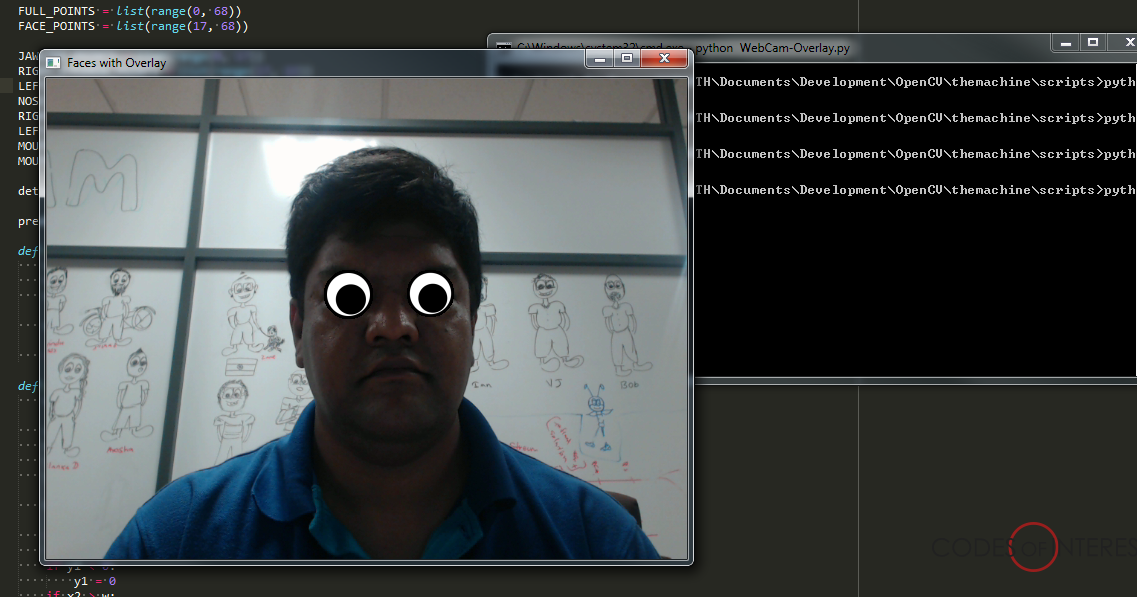This screenshot has width=1137, height=597.
Task: Click the Code of Interest circle logo watermark
Action: click(1032, 548)
